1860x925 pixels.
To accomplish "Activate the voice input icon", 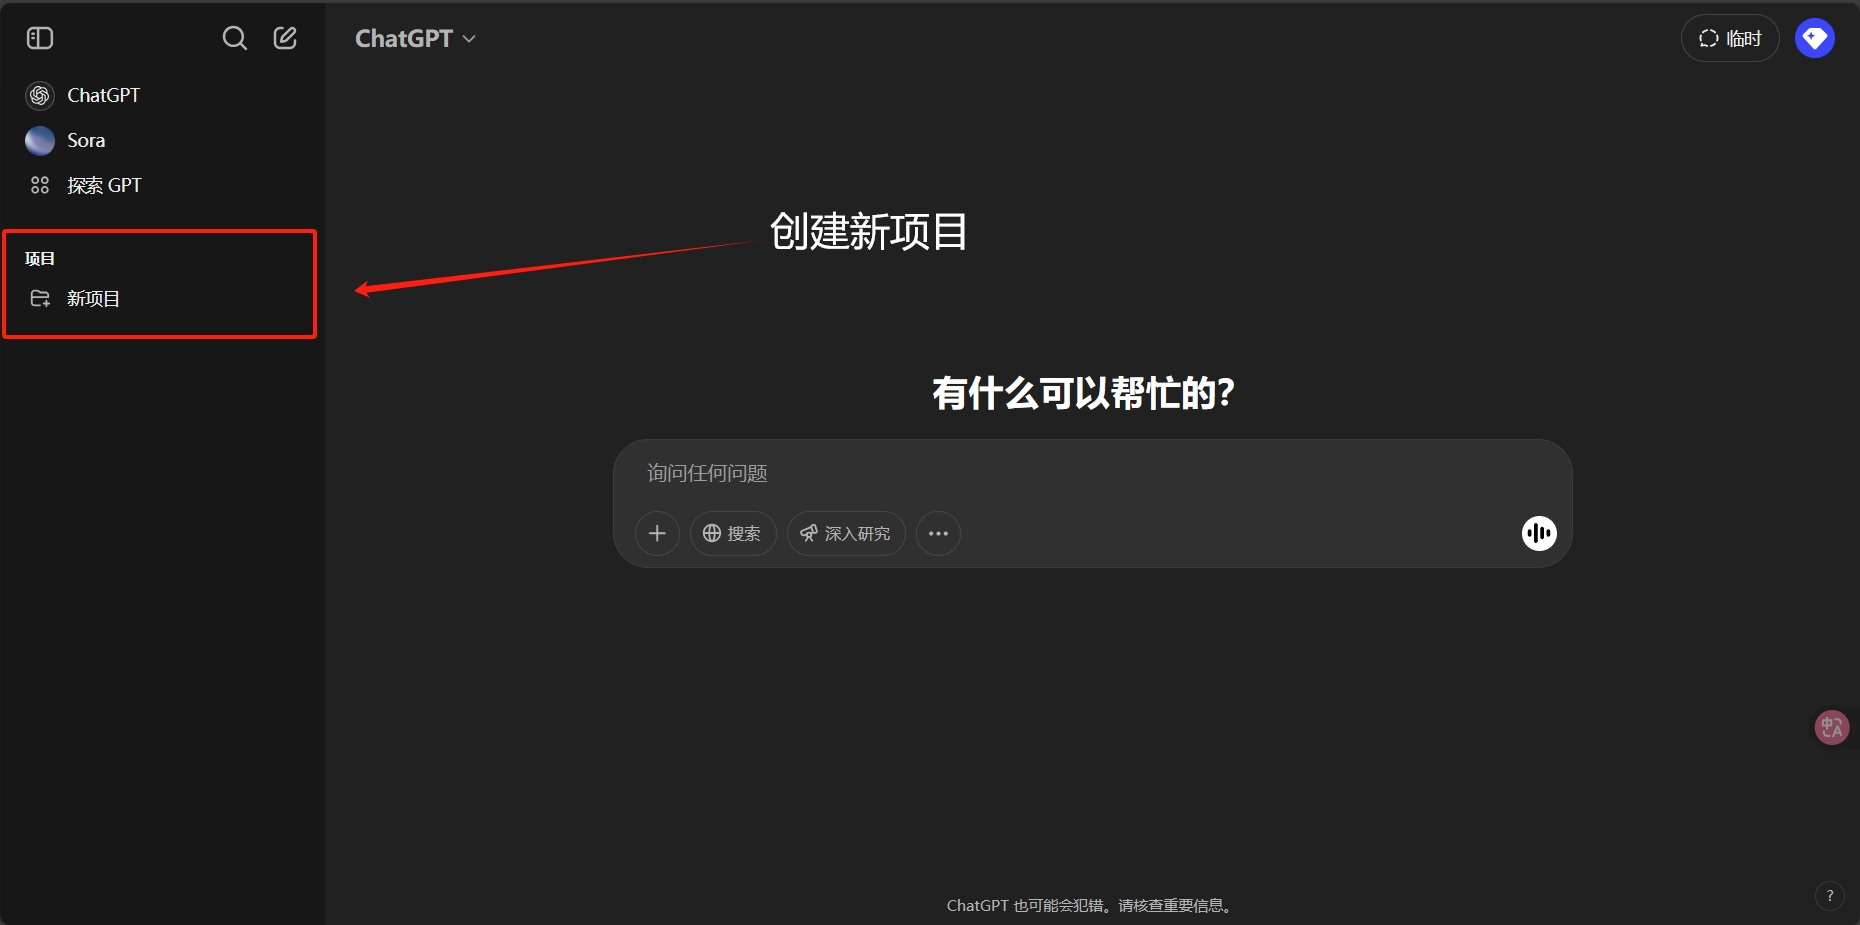I will coord(1538,533).
